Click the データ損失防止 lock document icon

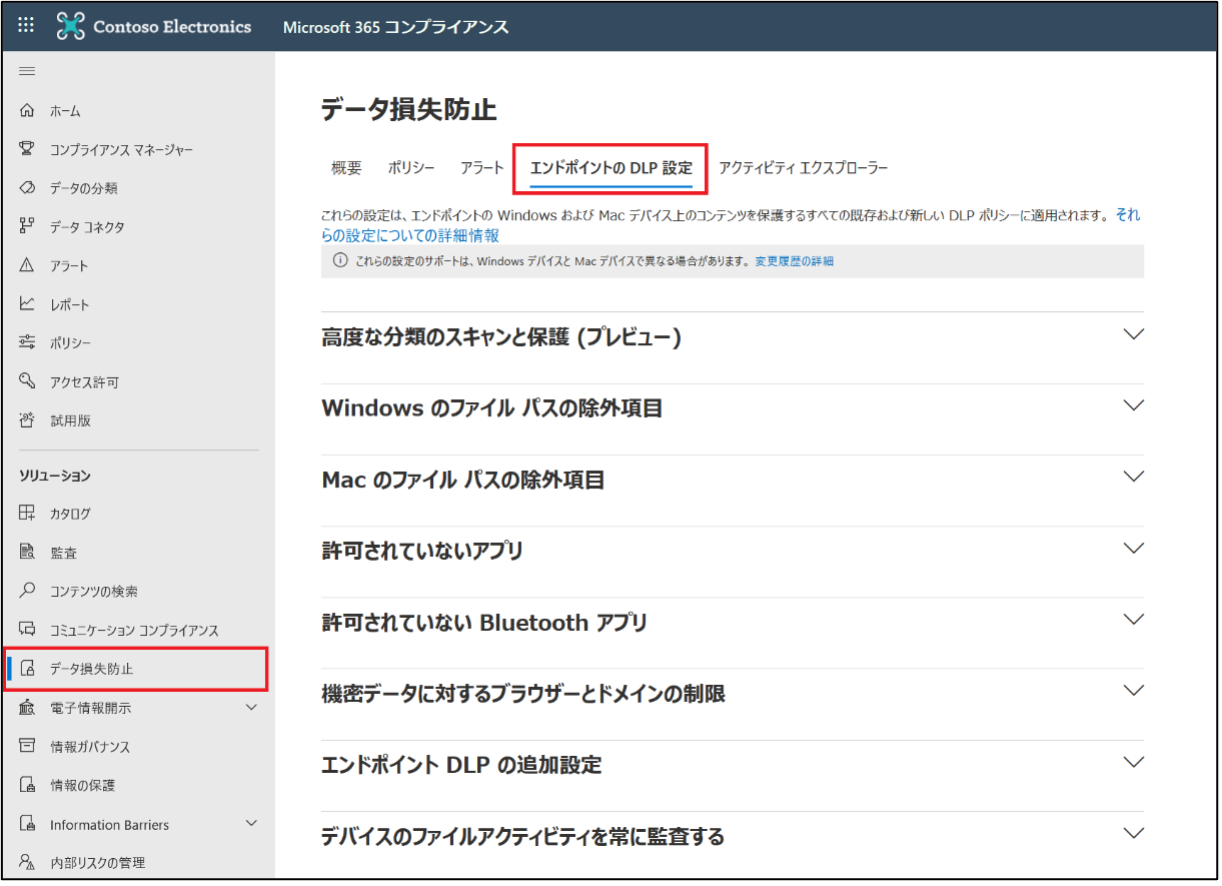point(28,669)
